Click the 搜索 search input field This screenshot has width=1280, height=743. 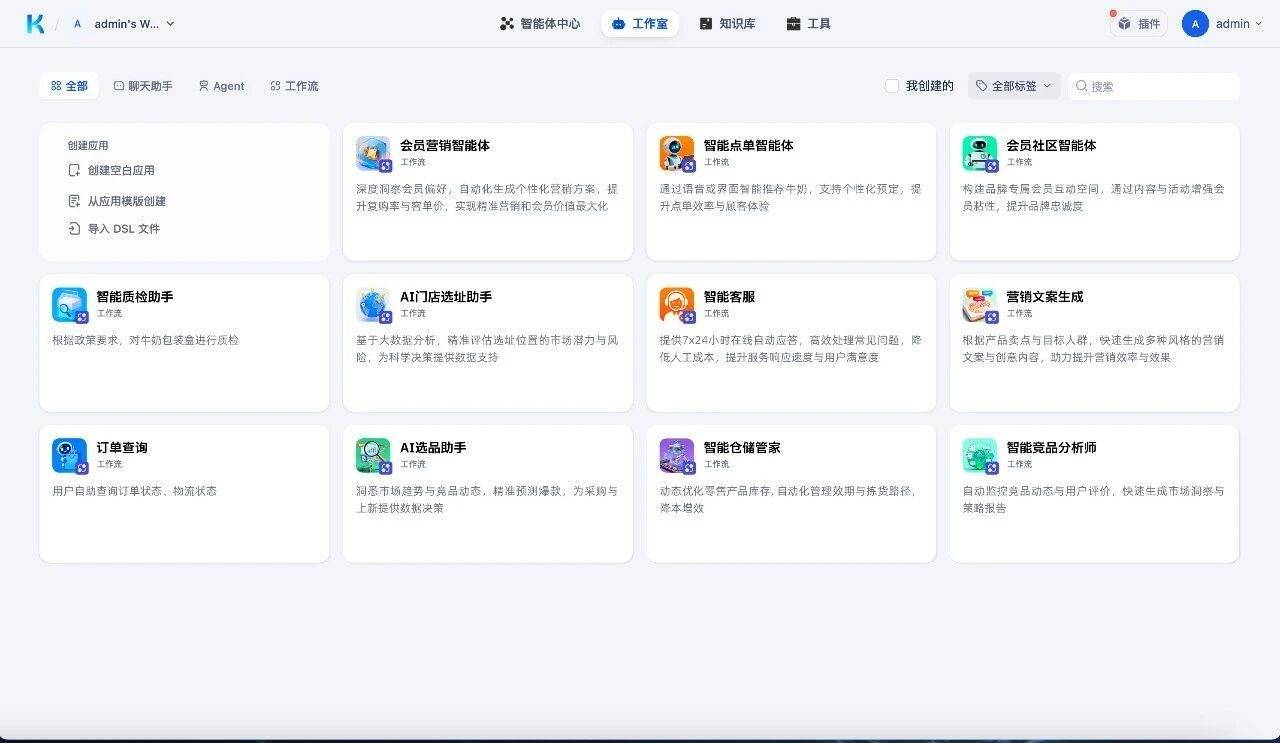1160,86
